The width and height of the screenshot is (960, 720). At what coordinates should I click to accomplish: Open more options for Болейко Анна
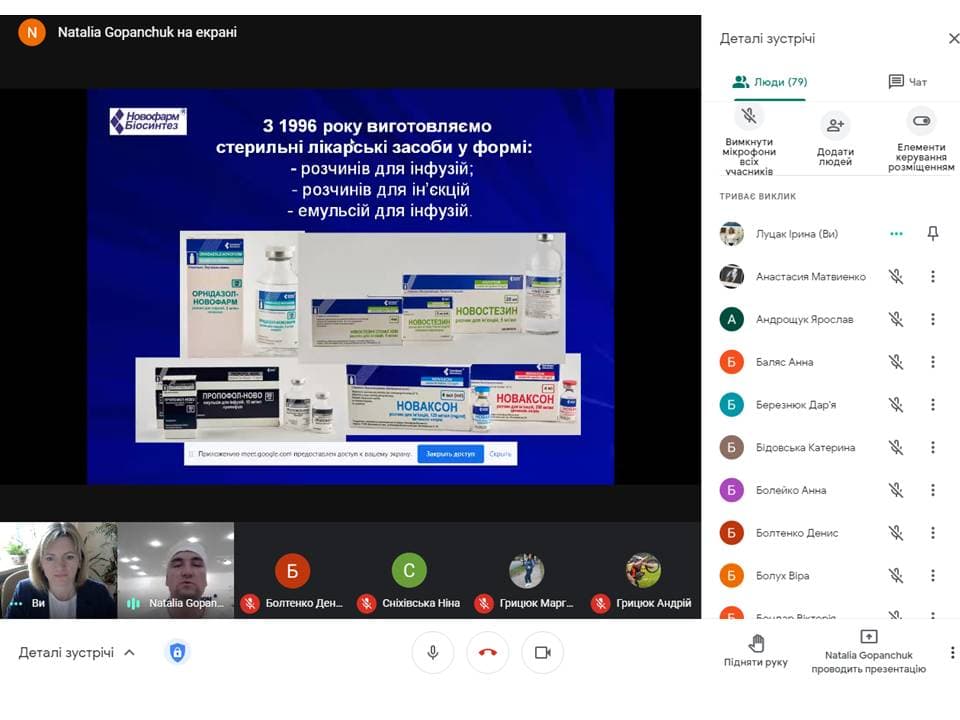tap(932, 490)
